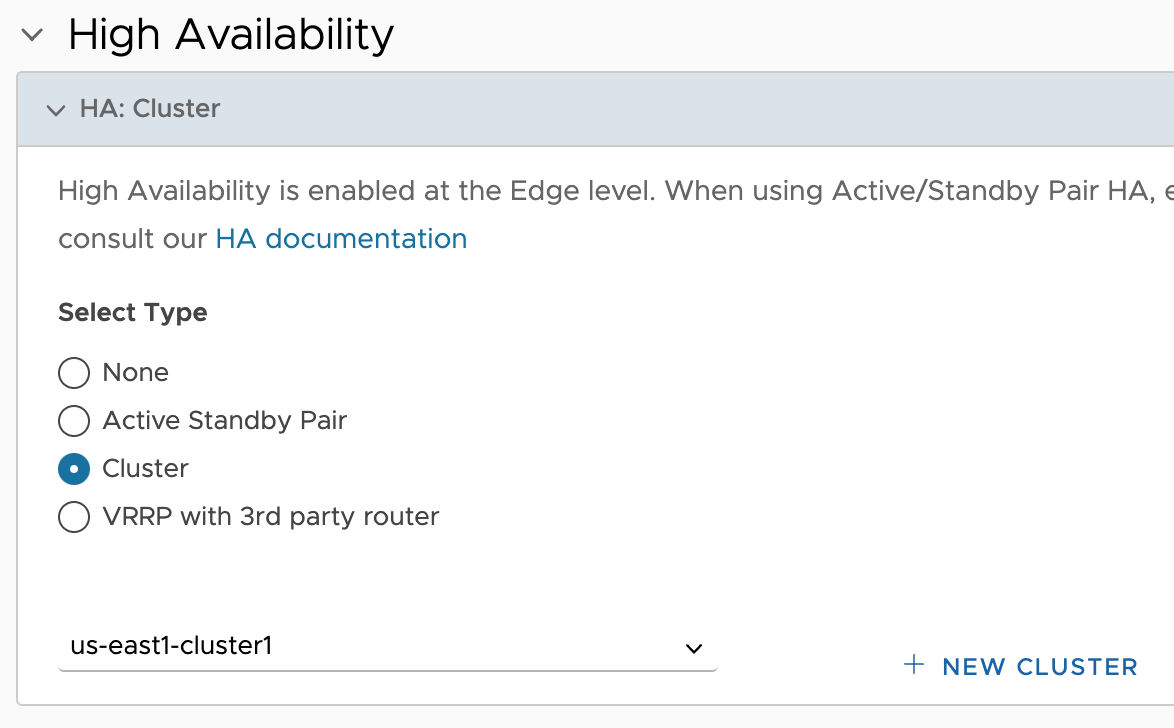Click the cluster selector's down arrow
The height and width of the screenshot is (728, 1174).
[694, 649]
